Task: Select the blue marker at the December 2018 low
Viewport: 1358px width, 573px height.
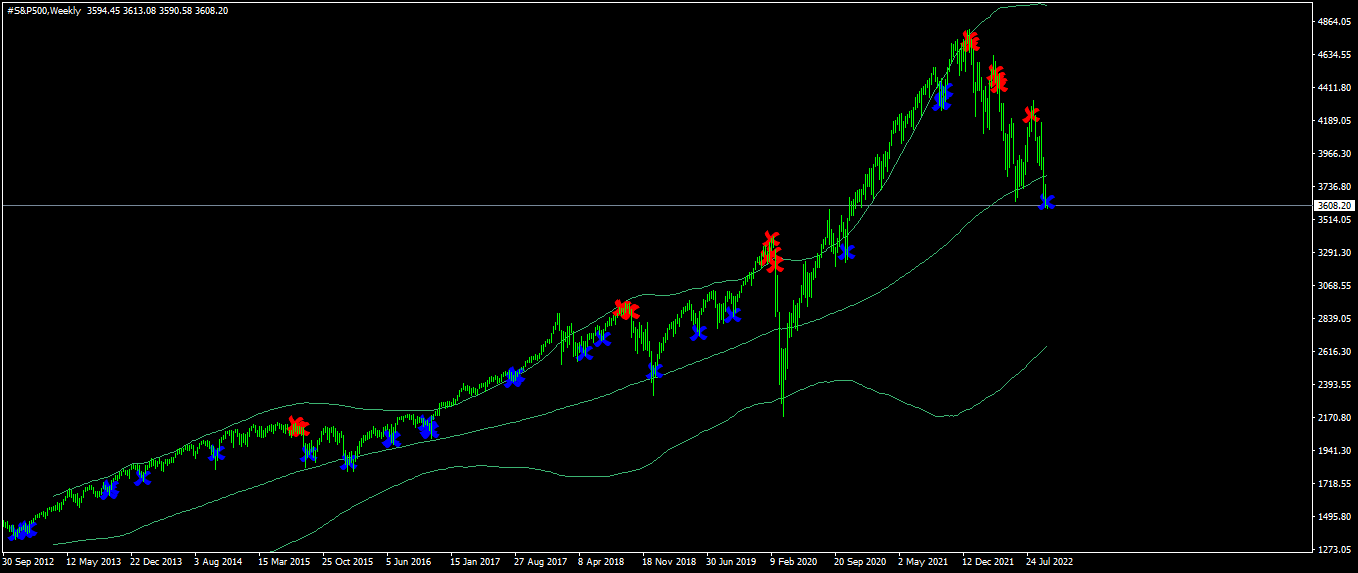Action: pos(655,371)
